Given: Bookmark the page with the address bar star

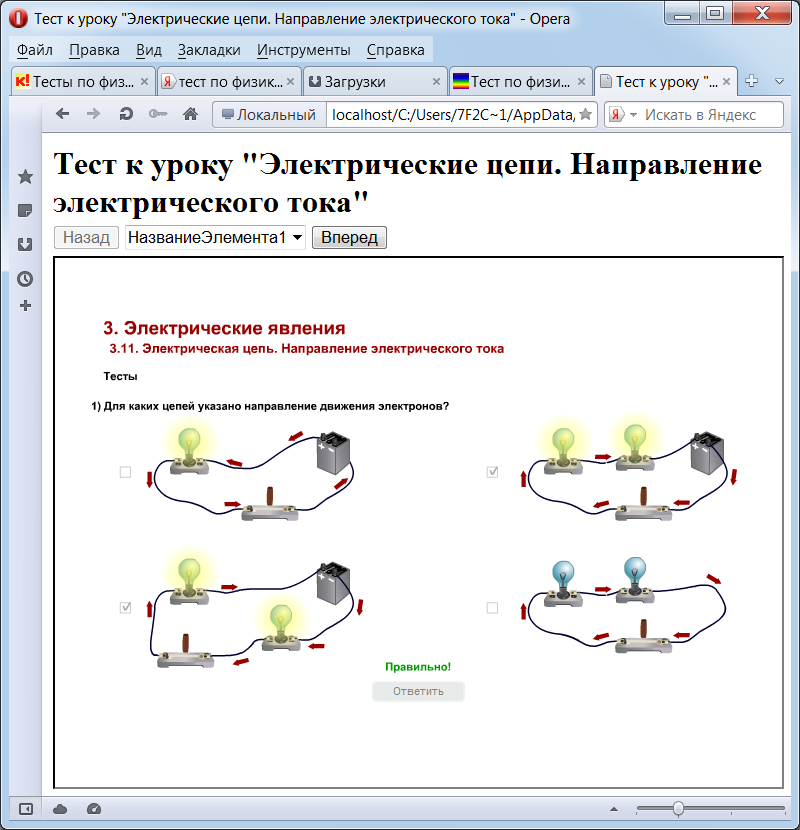Looking at the screenshot, I should [585, 114].
